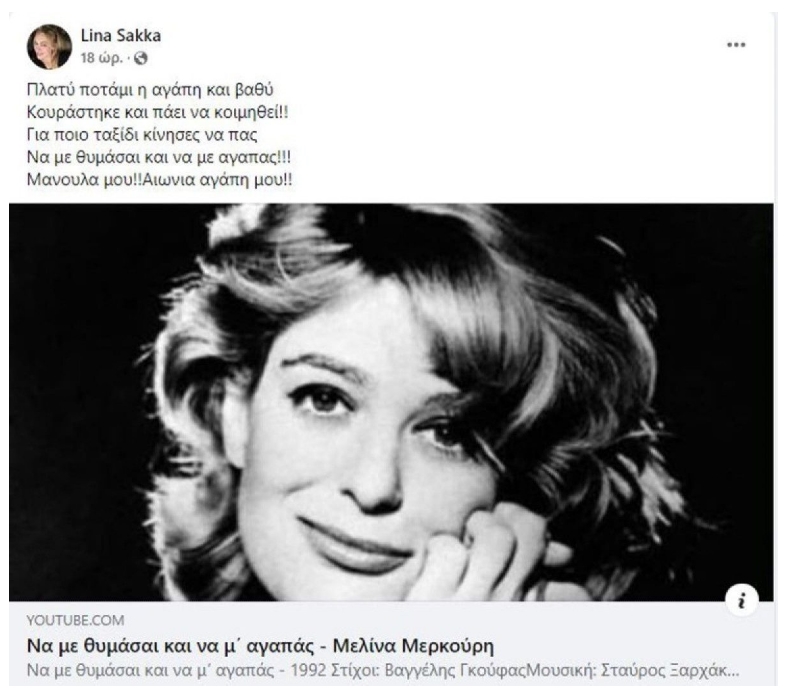
Task: Click the 1992 Στίχοι video description text
Action: click(x=382, y=671)
